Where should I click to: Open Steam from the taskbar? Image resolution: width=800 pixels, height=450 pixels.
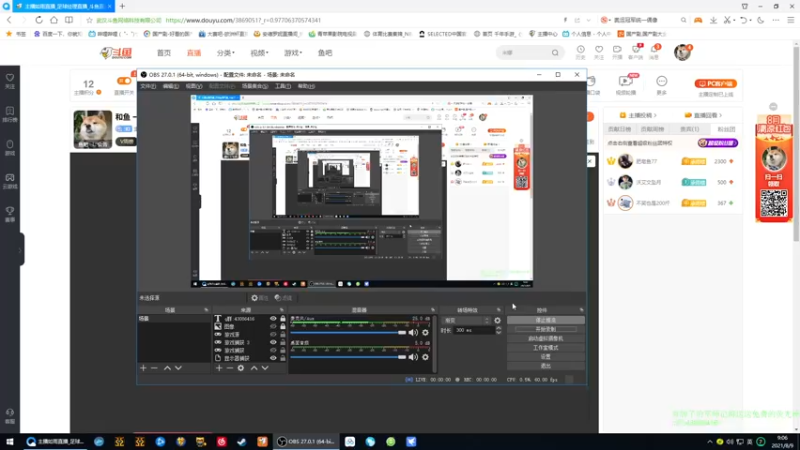coord(242,442)
